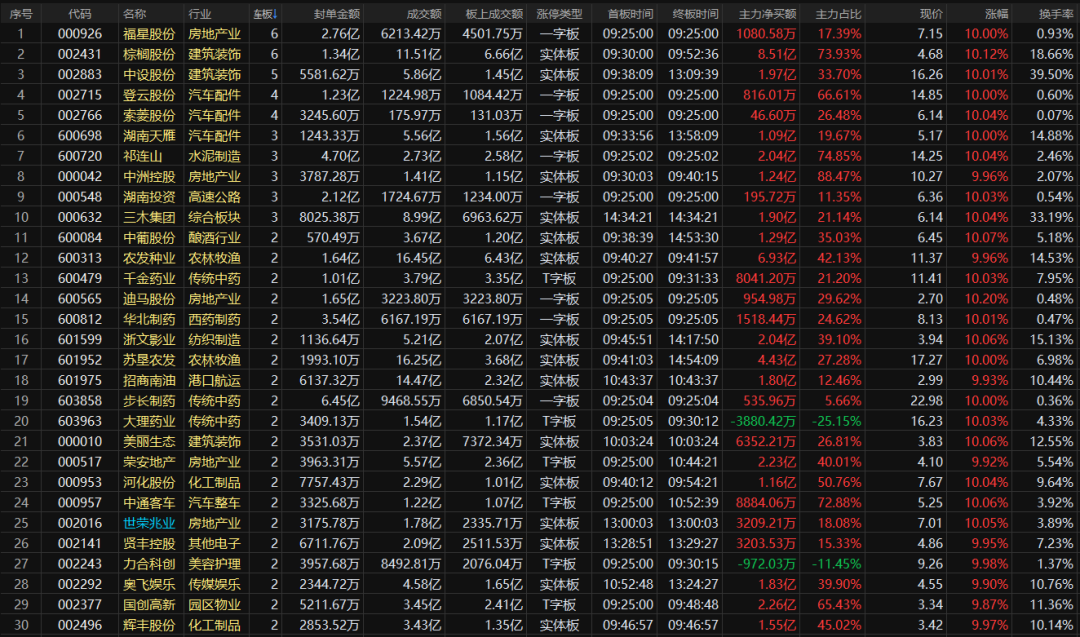1080x637 pixels.
Task: Sort by the 涨幅 column header
Action: [997, 14]
